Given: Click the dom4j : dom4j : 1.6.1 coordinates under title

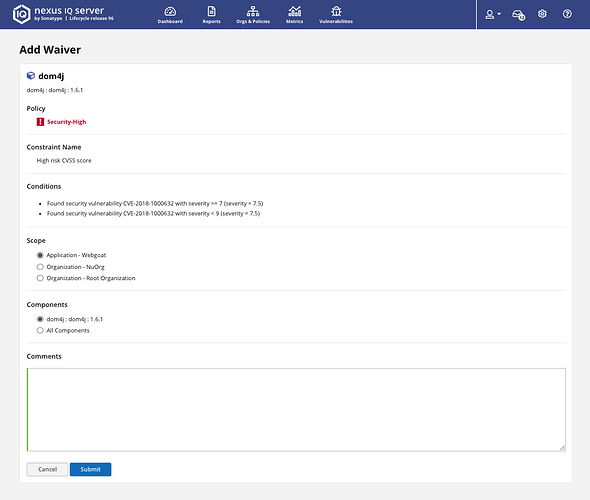Looking at the screenshot, I should 55,90.
